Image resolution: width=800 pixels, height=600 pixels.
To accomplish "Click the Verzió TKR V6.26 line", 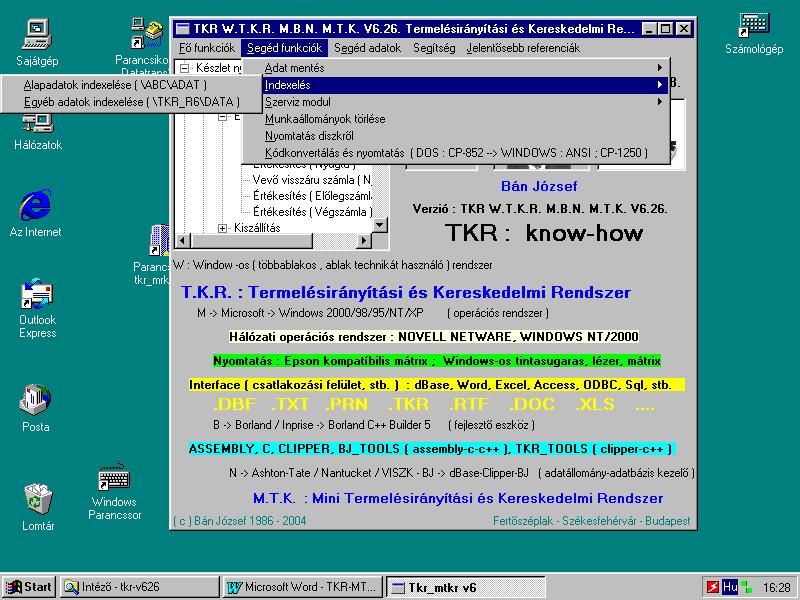I will [540, 209].
